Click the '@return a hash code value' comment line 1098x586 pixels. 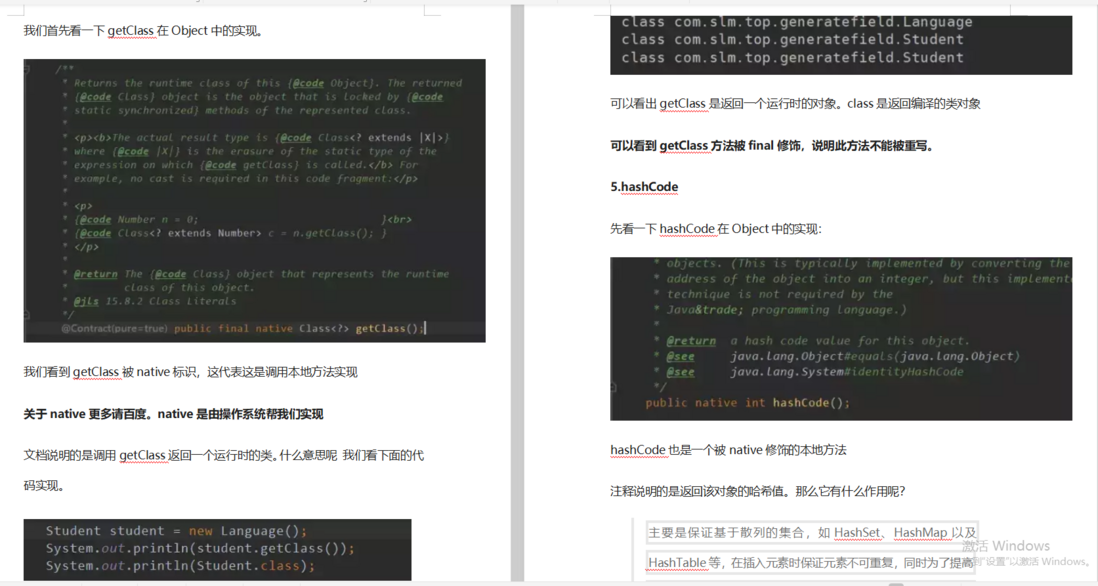[x=818, y=341]
